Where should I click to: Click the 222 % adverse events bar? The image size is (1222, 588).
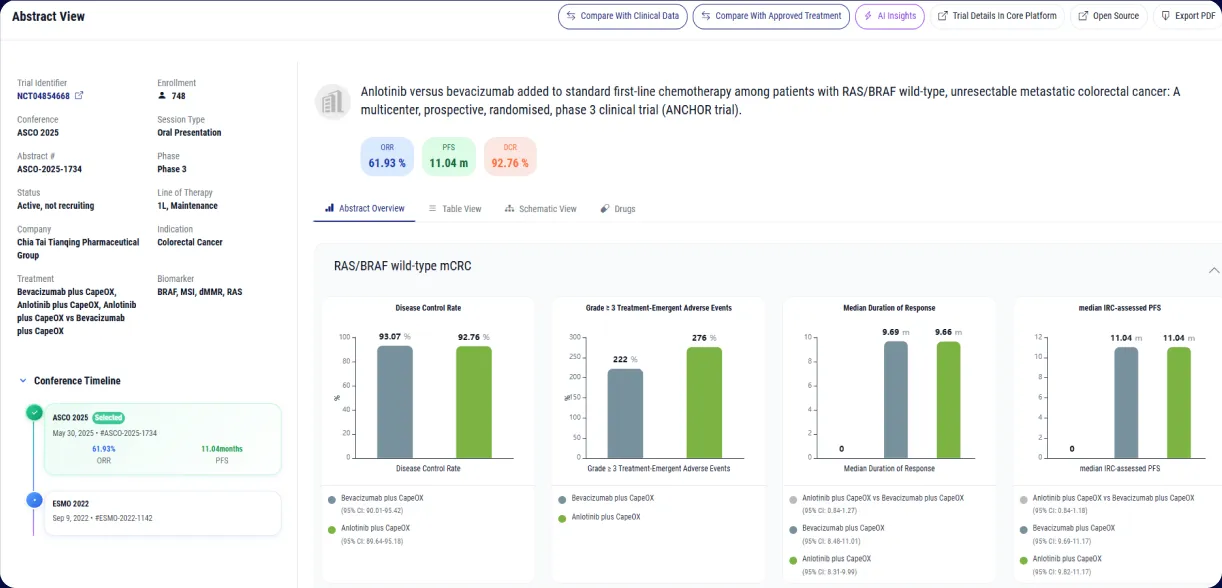pyautogui.click(x=625, y=413)
